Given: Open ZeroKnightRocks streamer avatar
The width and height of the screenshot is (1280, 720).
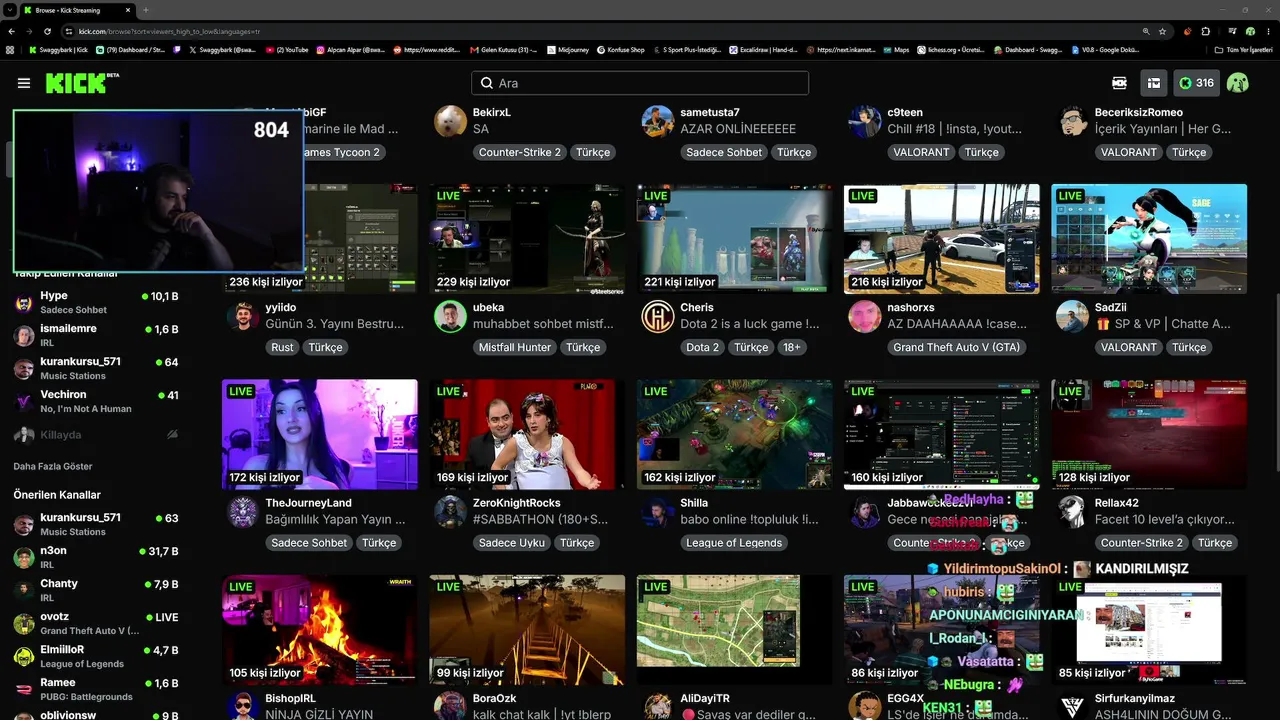Looking at the screenshot, I should (x=450, y=512).
